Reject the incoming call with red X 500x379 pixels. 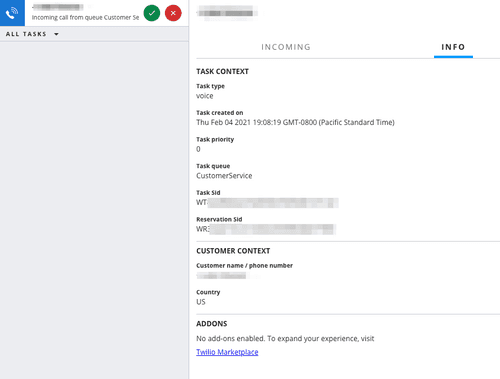pyautogui.click(x=173, y=13)
